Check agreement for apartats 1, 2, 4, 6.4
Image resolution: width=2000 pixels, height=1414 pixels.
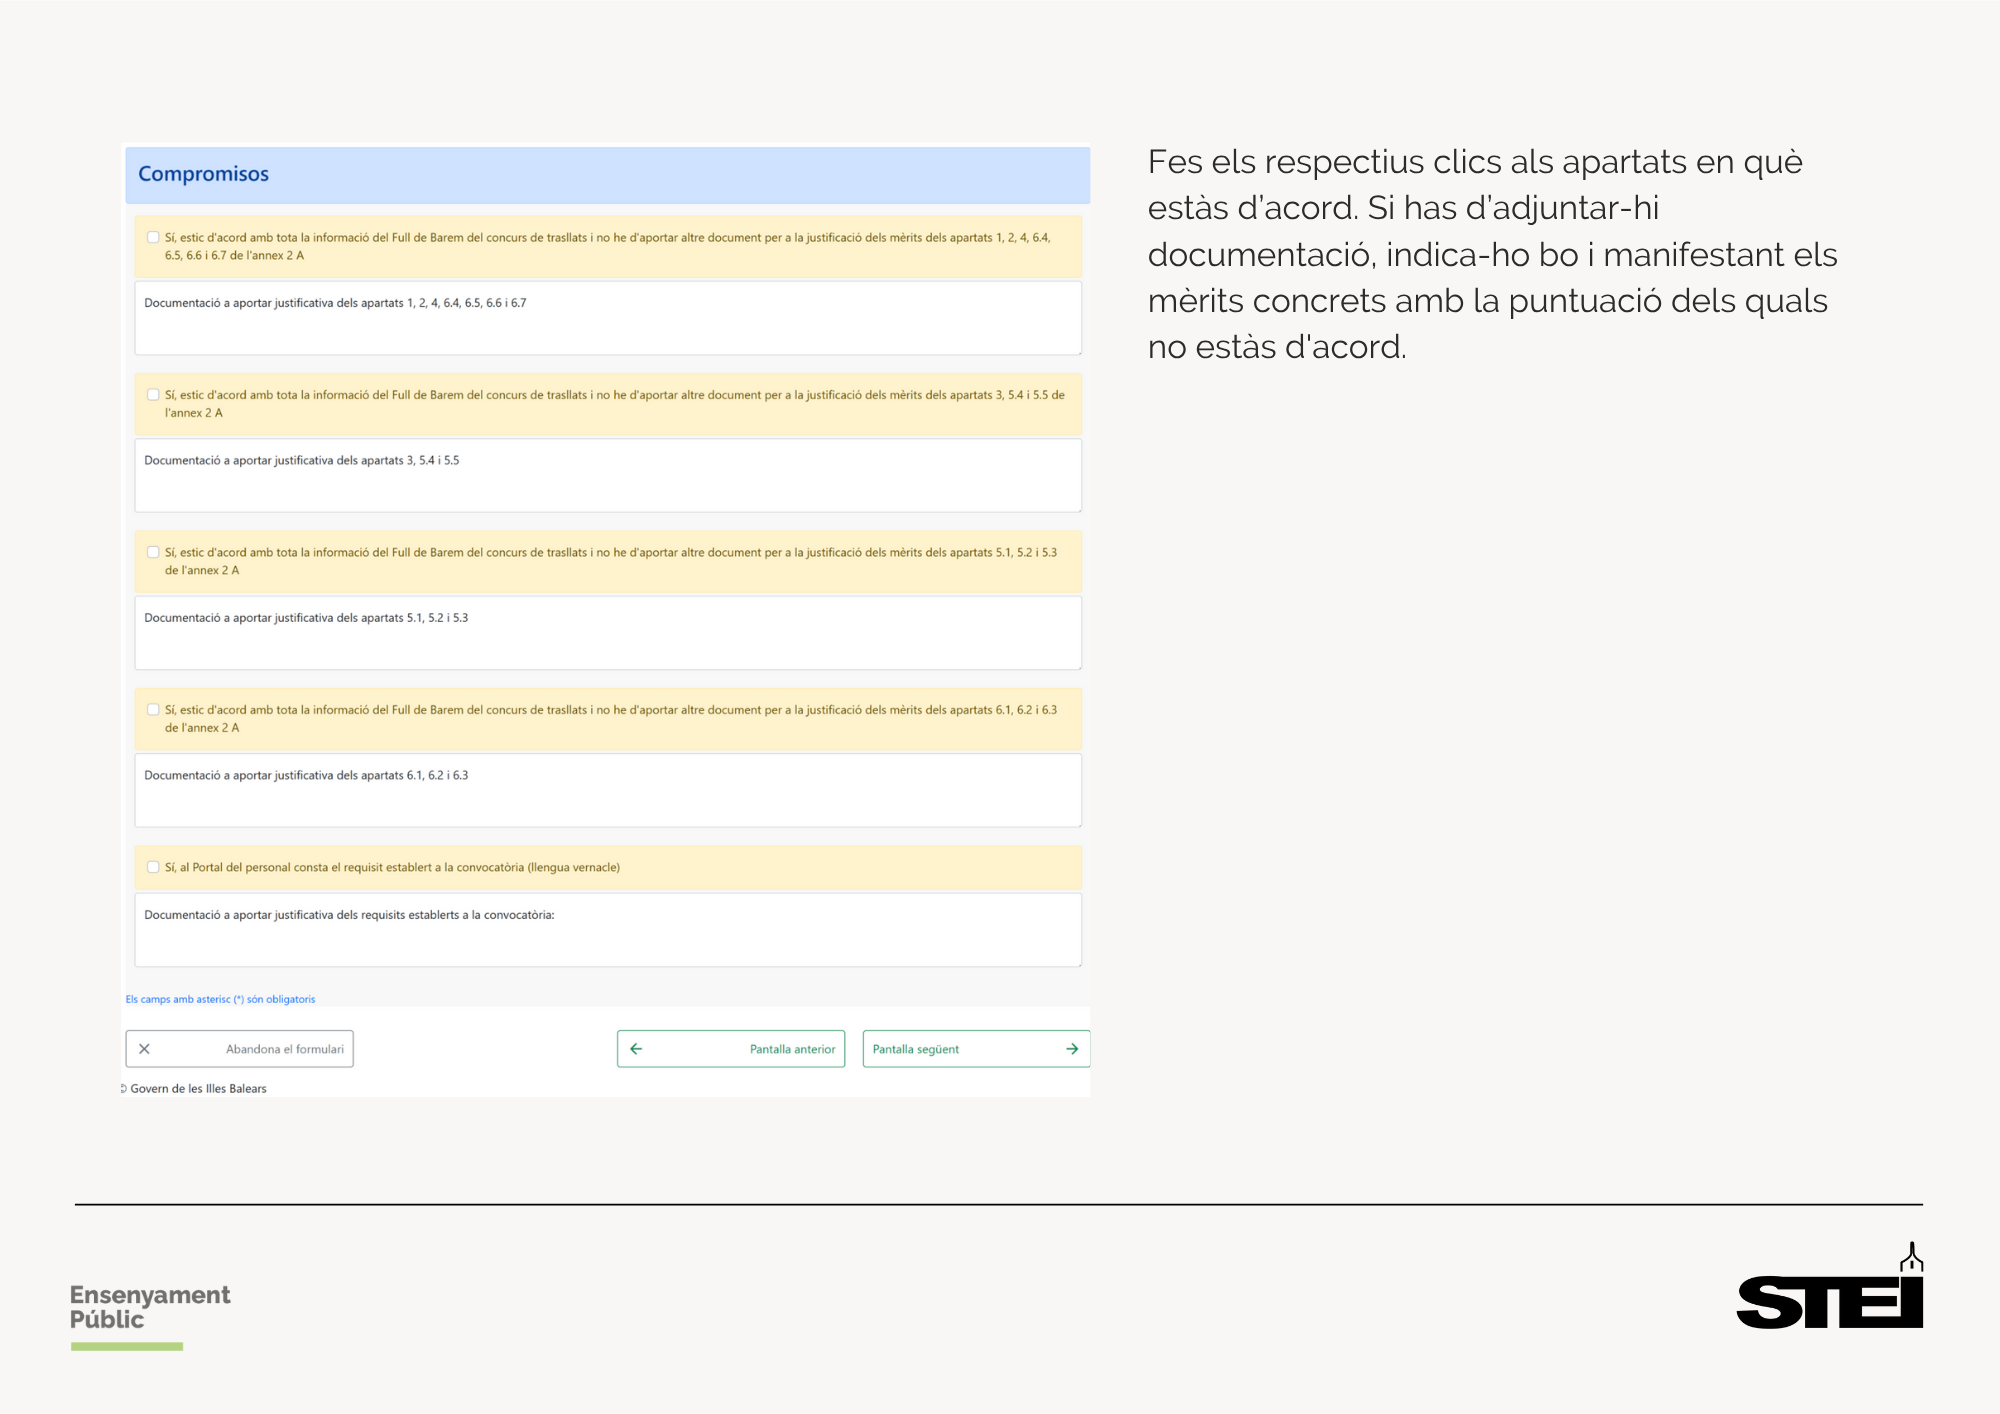coord(153,238)
